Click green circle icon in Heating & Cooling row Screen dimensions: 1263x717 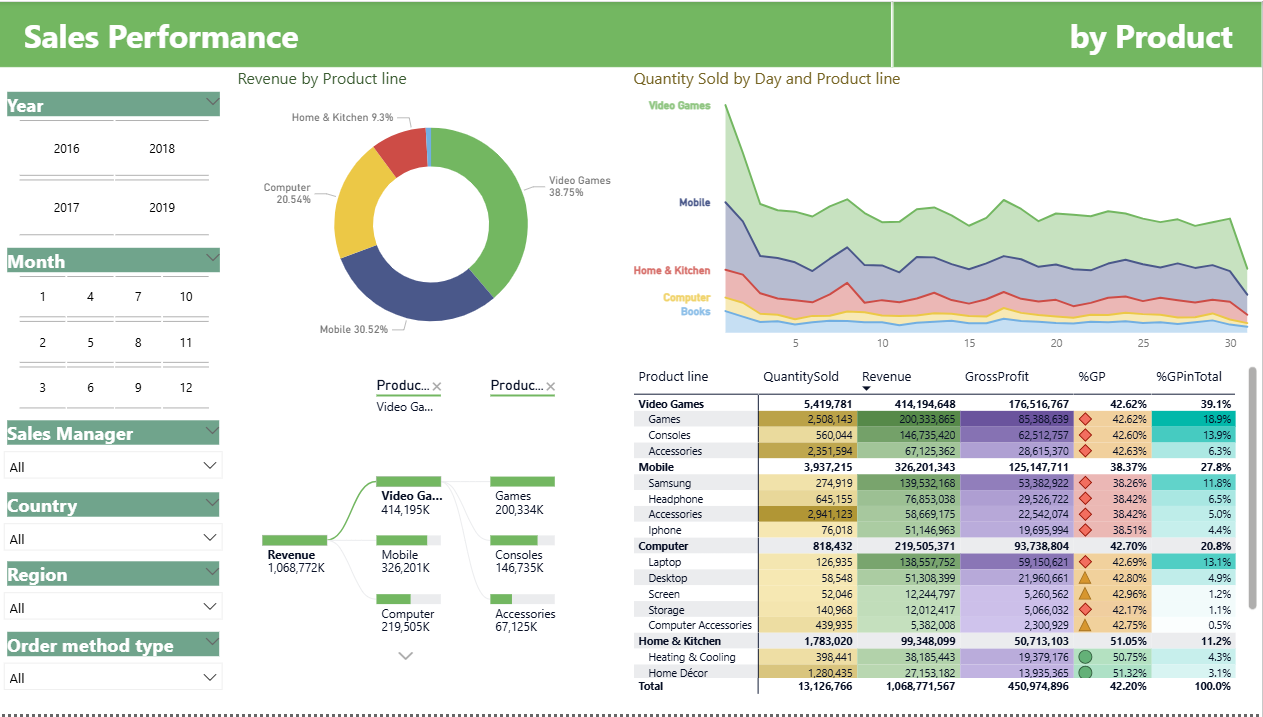point(1085,657)
